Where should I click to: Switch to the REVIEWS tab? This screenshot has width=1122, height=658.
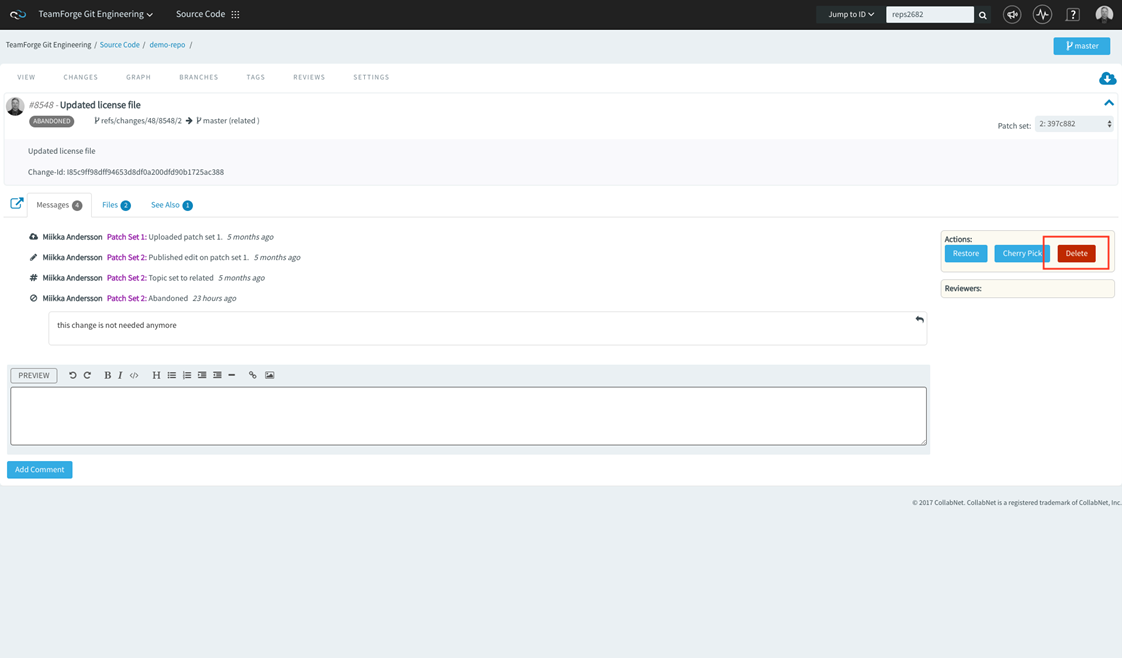click(309, 77)
